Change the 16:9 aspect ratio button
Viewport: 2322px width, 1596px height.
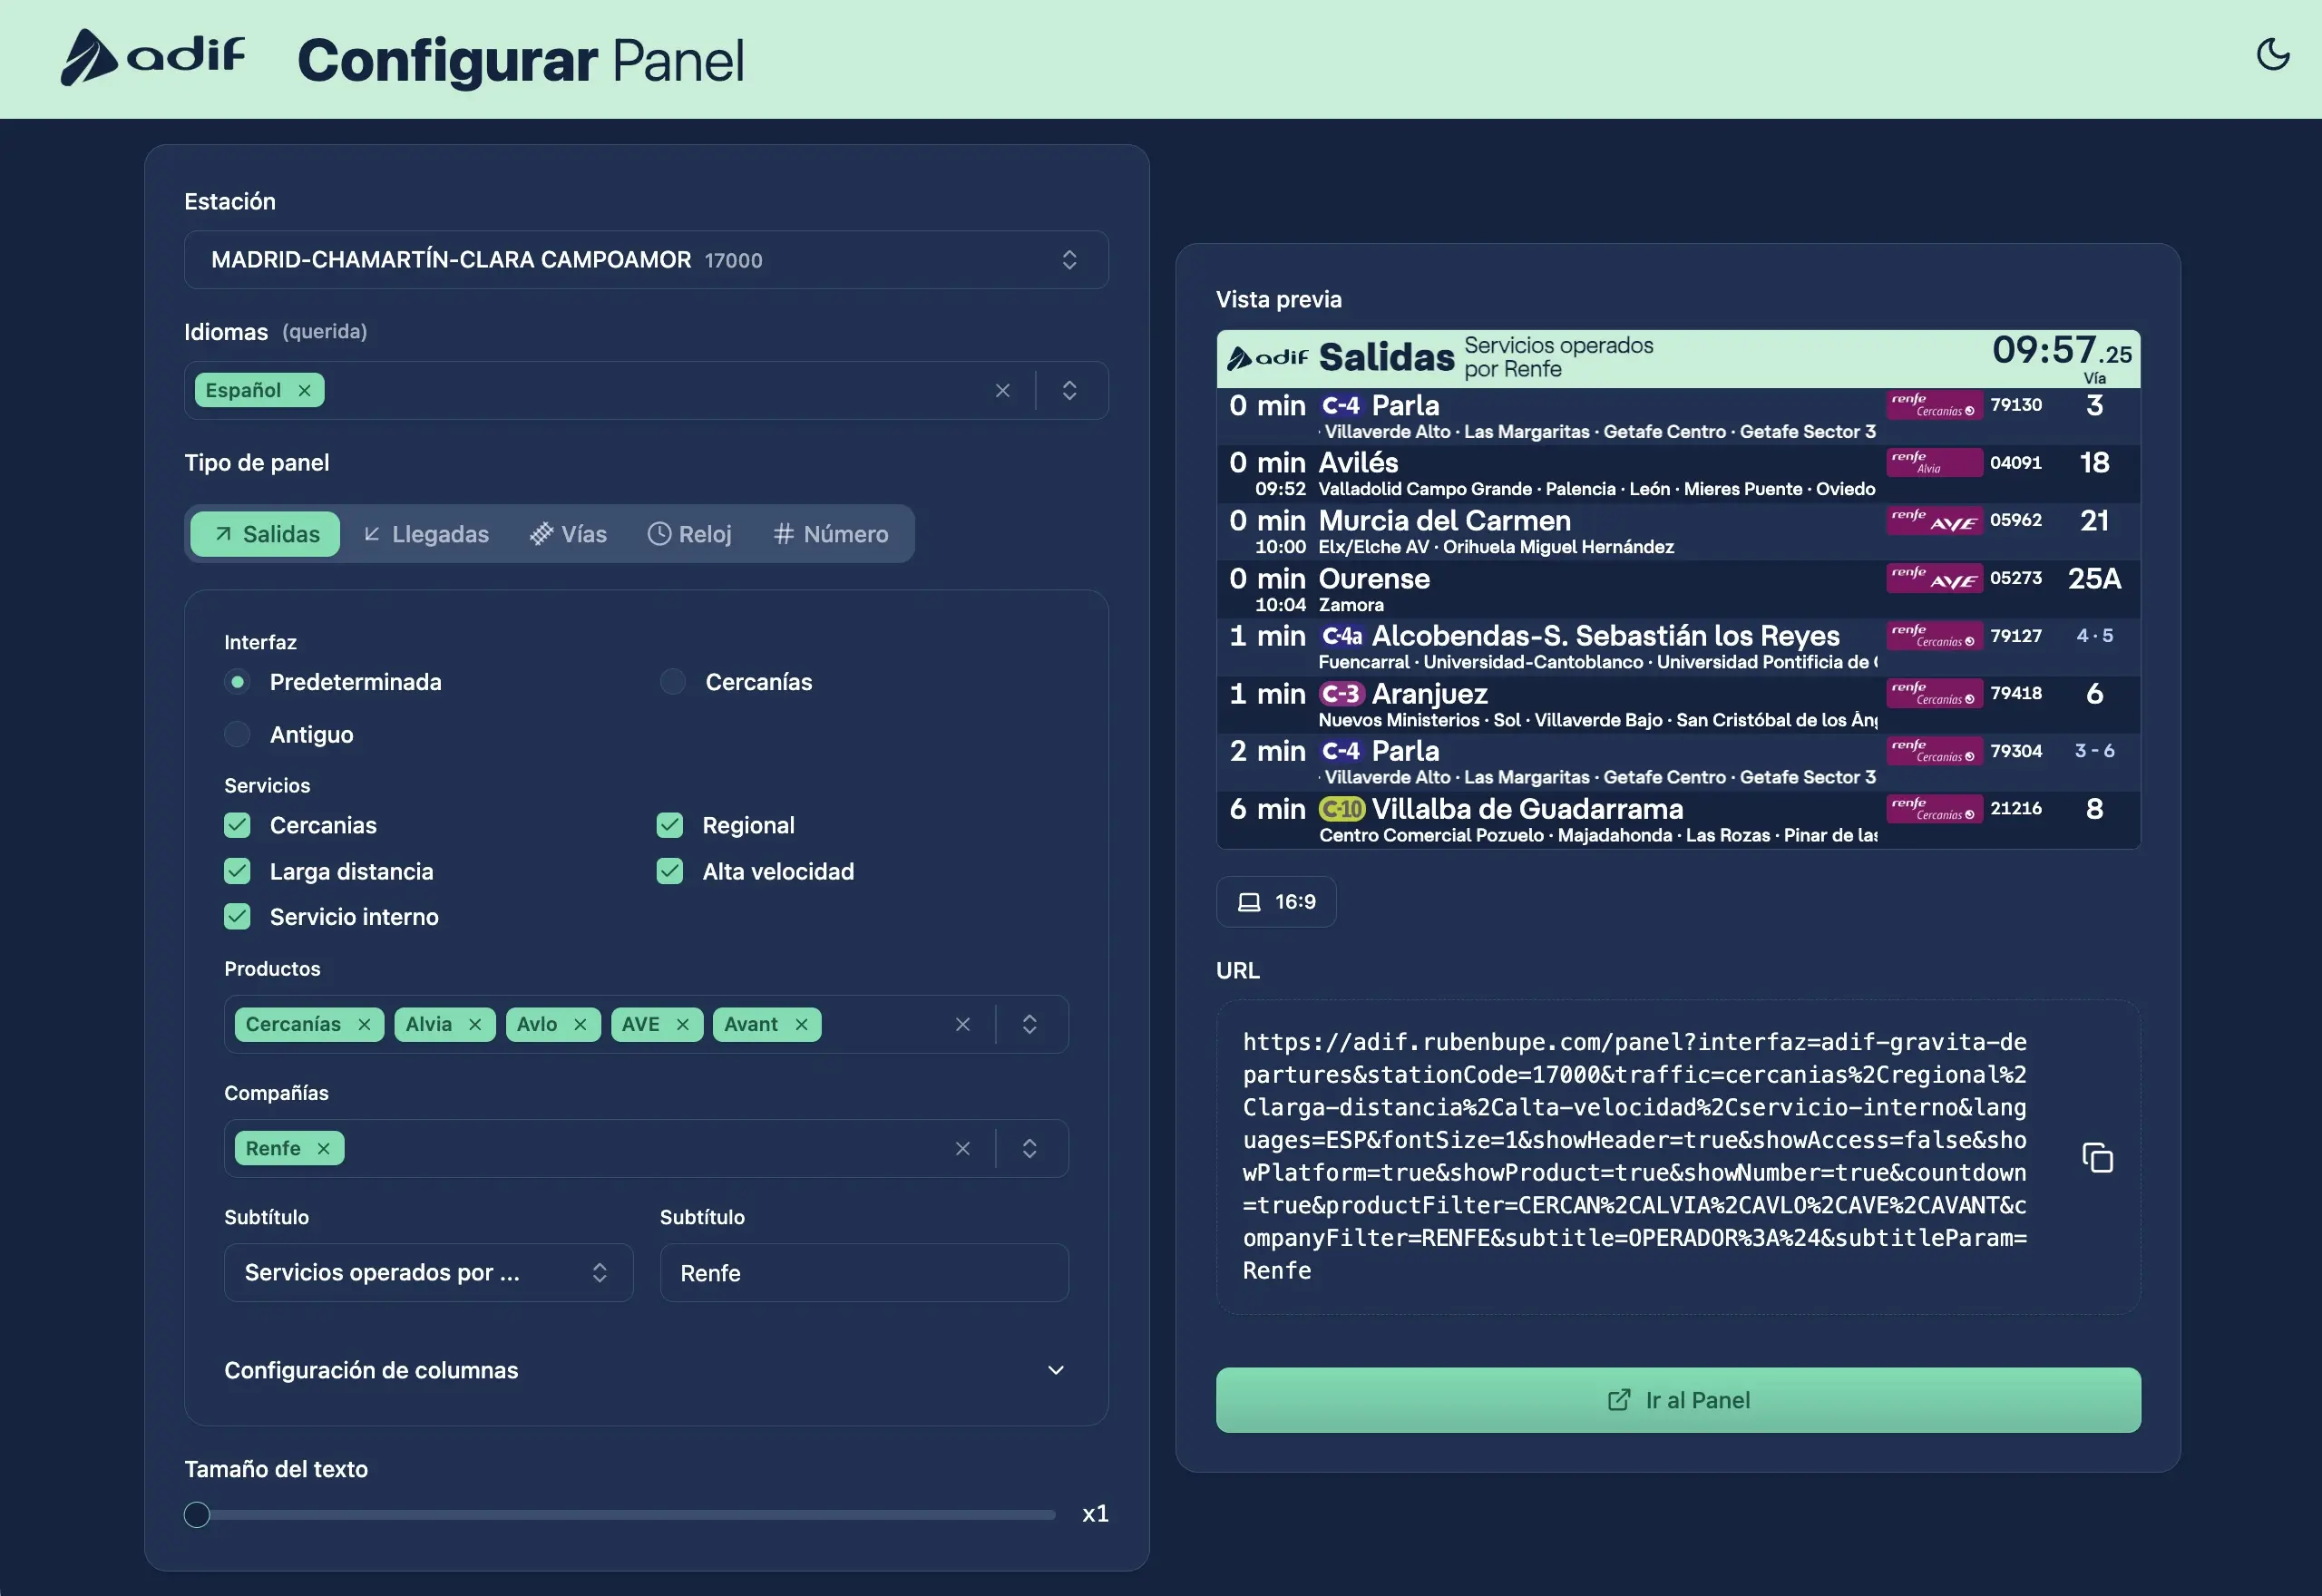click(1276, 902)
